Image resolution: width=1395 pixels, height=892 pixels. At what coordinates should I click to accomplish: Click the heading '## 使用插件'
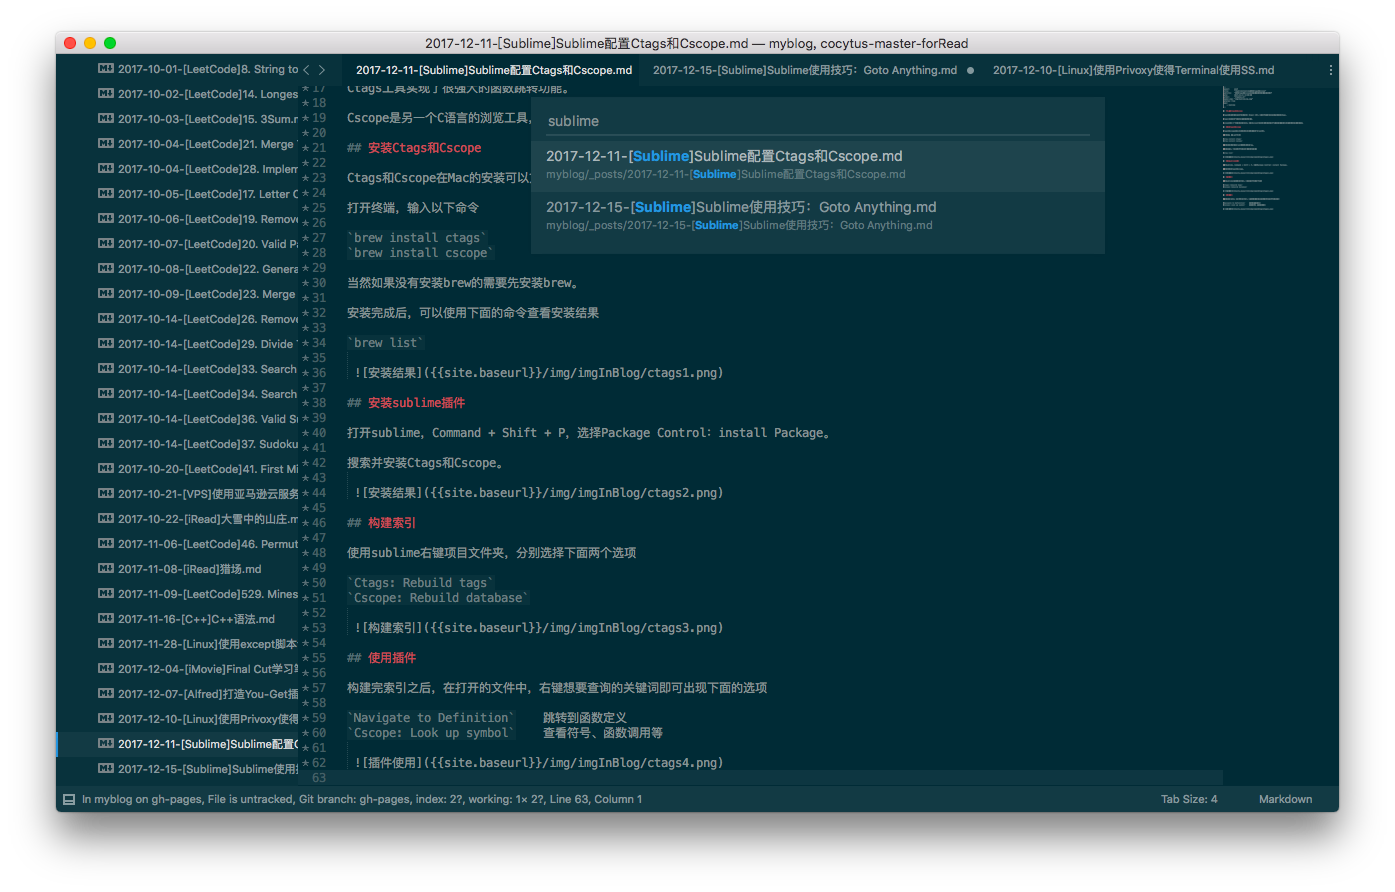[x=381, y=658]
